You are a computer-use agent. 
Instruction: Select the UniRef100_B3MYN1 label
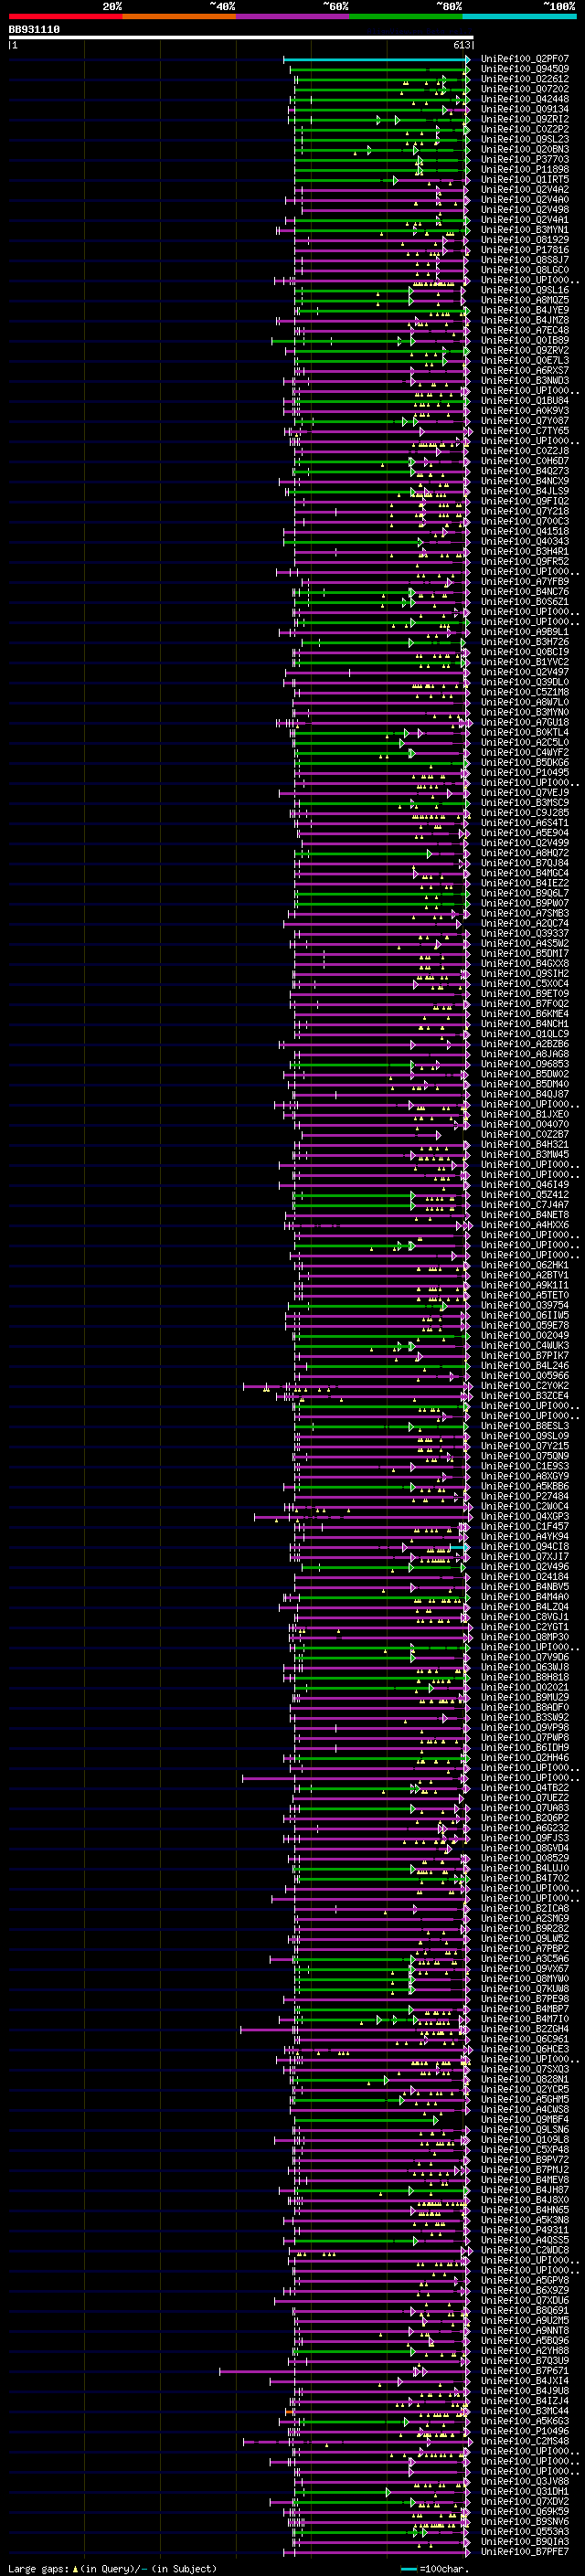click(x=525, y=230)
